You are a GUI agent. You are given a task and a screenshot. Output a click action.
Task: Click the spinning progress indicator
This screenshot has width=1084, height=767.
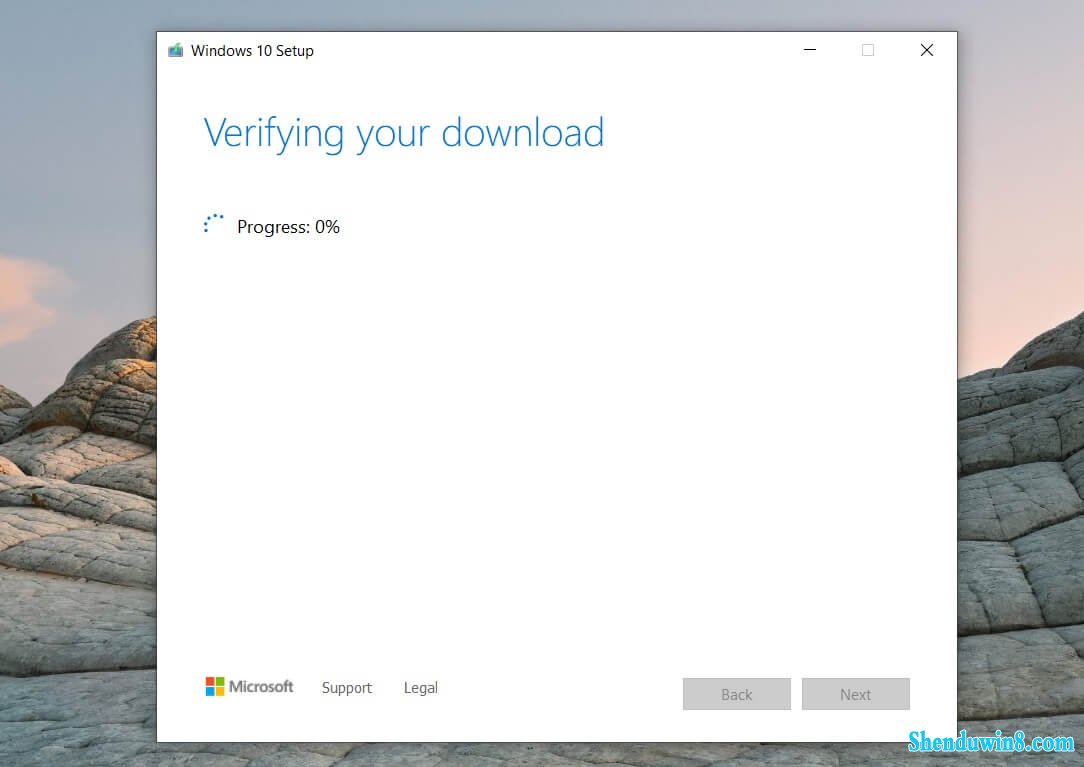click(214, 223)
